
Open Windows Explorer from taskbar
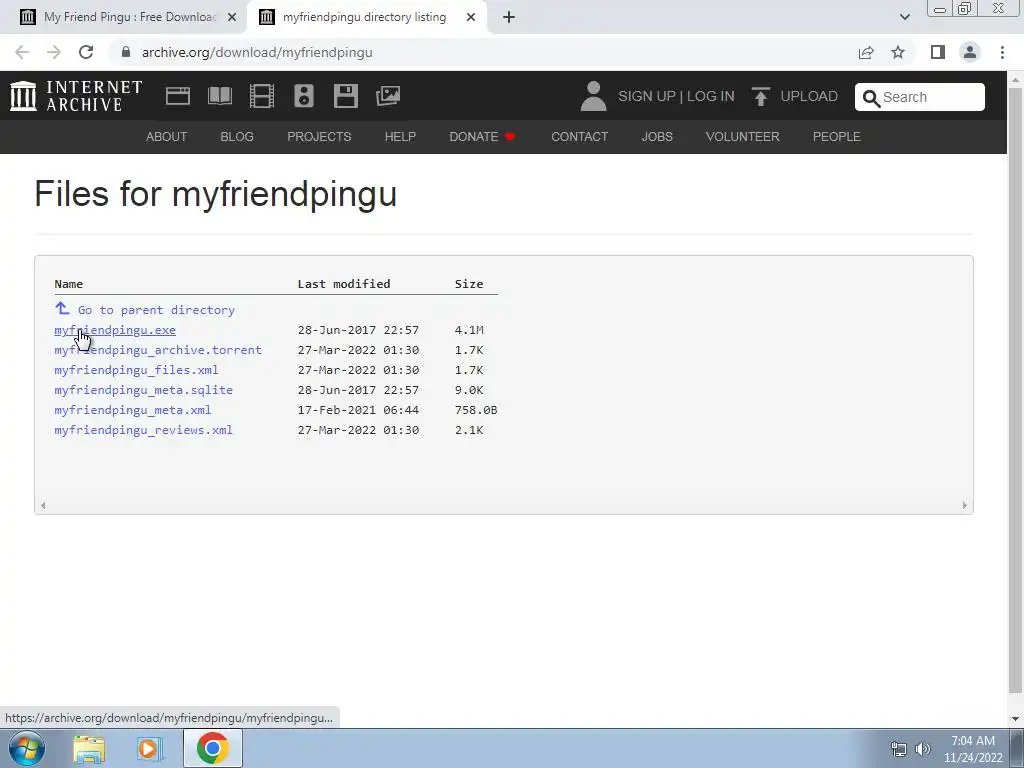[x=89, y=749]
